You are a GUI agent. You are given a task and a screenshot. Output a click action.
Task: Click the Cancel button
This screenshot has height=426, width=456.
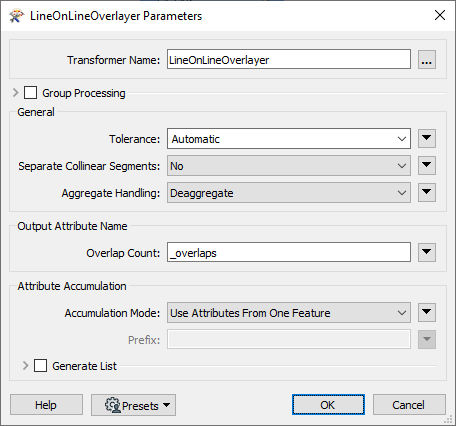click(x=409, y=405)
